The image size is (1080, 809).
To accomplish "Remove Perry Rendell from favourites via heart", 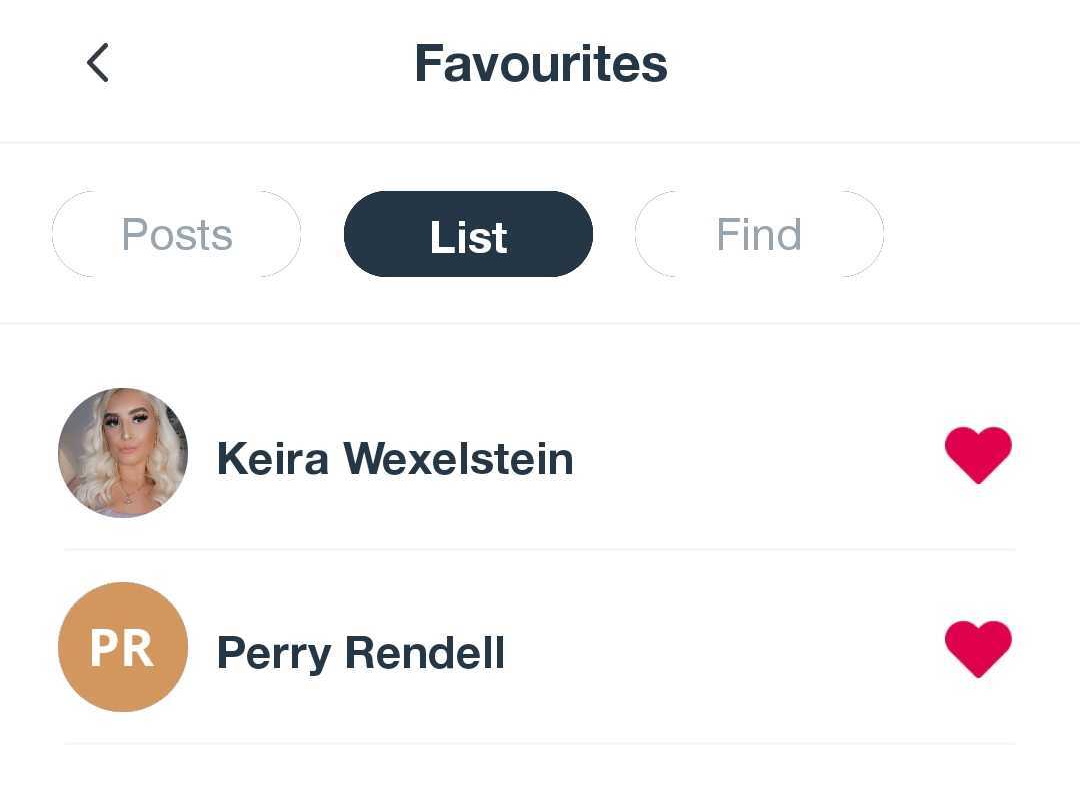I will click(978, 649).
